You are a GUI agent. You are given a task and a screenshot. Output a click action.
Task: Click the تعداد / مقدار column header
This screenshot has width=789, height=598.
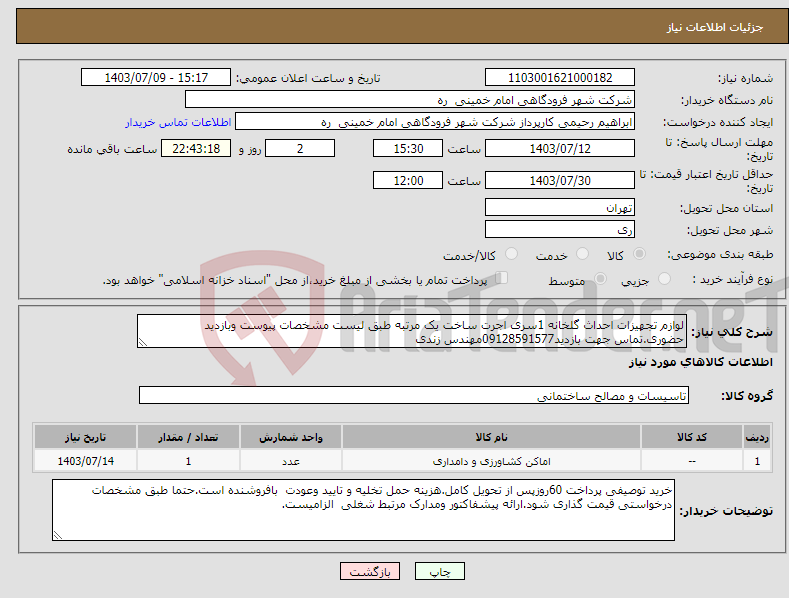188,437
